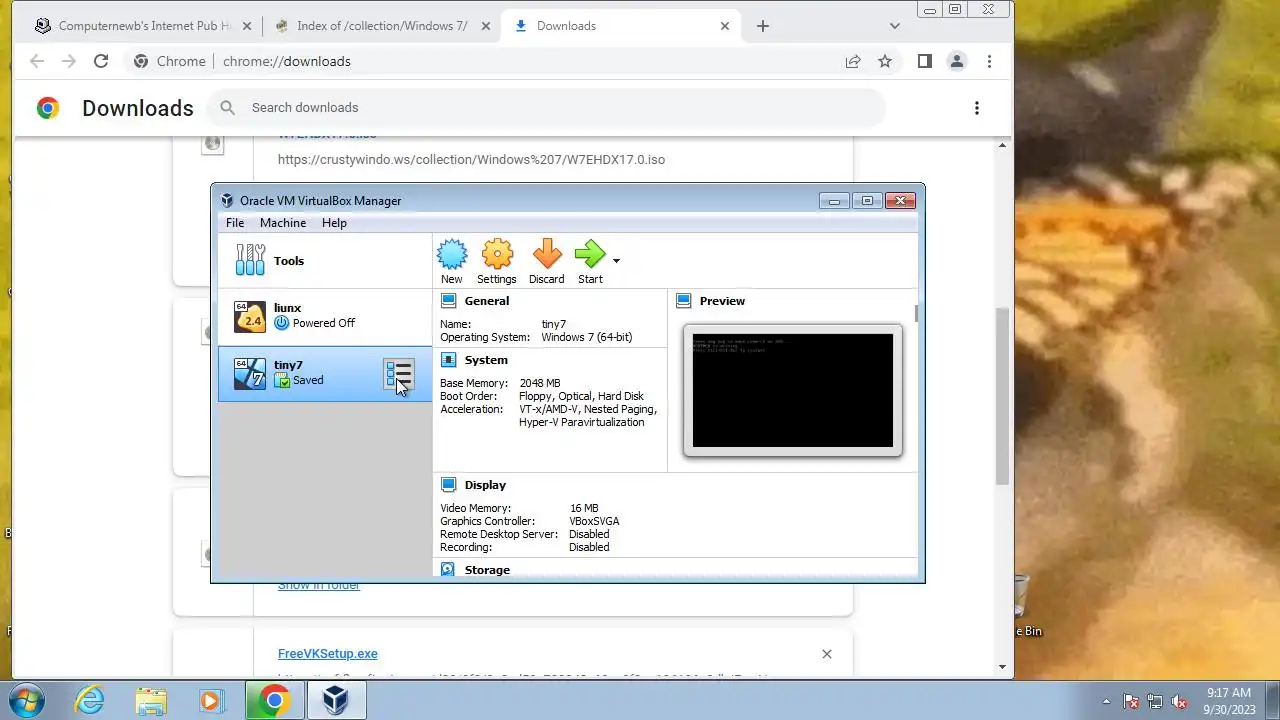Click the VirtualBox details pane scrollbar

click(x=916, y=314)
